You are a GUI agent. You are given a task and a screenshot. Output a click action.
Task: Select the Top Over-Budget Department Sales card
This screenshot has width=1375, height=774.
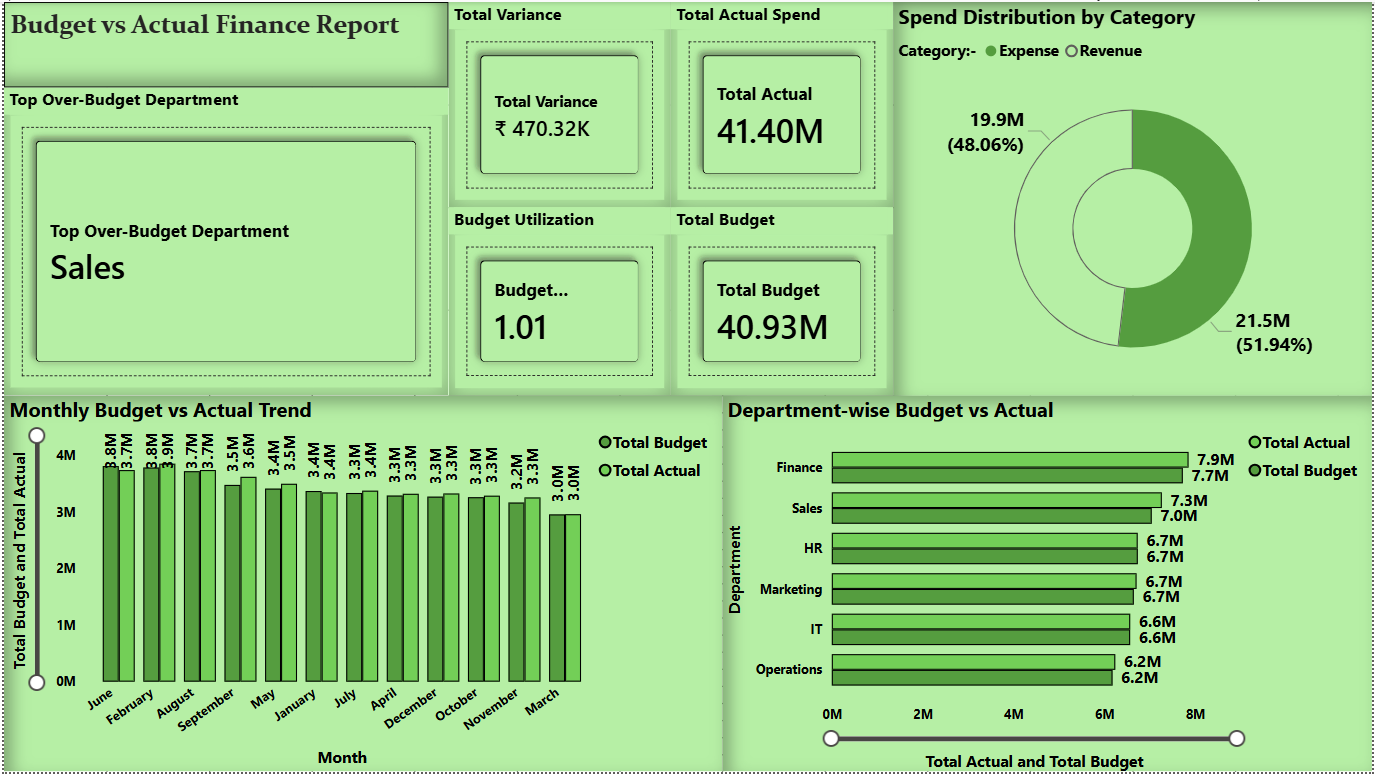pos(225,251)
